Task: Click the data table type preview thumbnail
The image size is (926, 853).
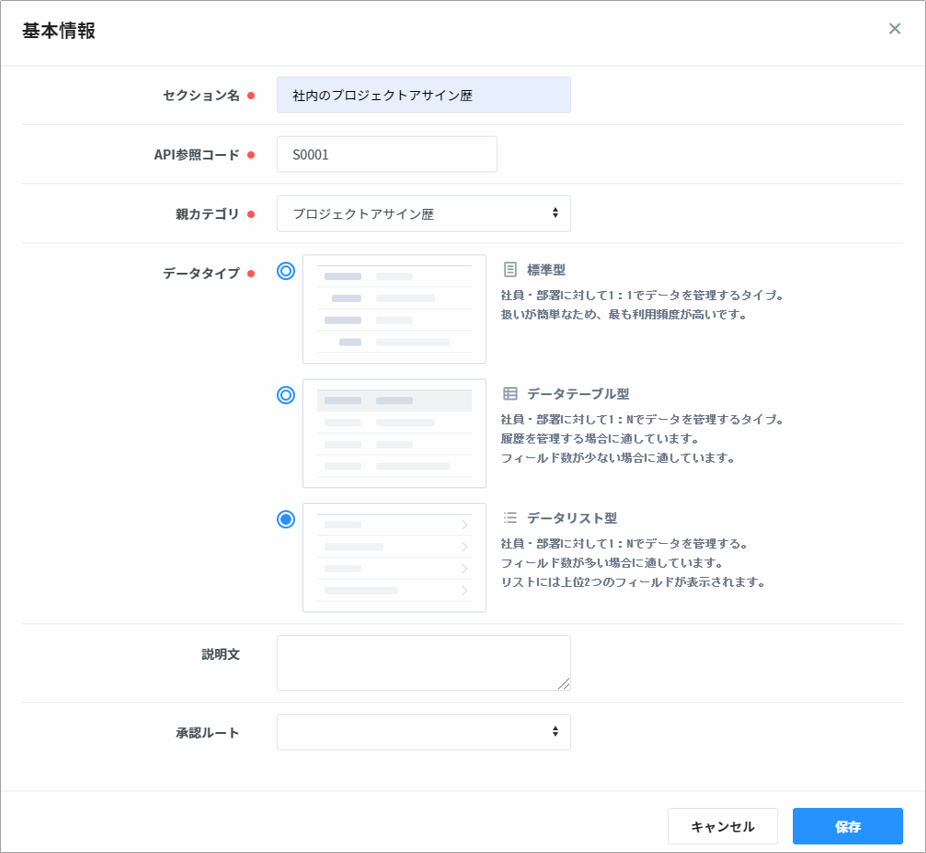Action: coord(394,433)
